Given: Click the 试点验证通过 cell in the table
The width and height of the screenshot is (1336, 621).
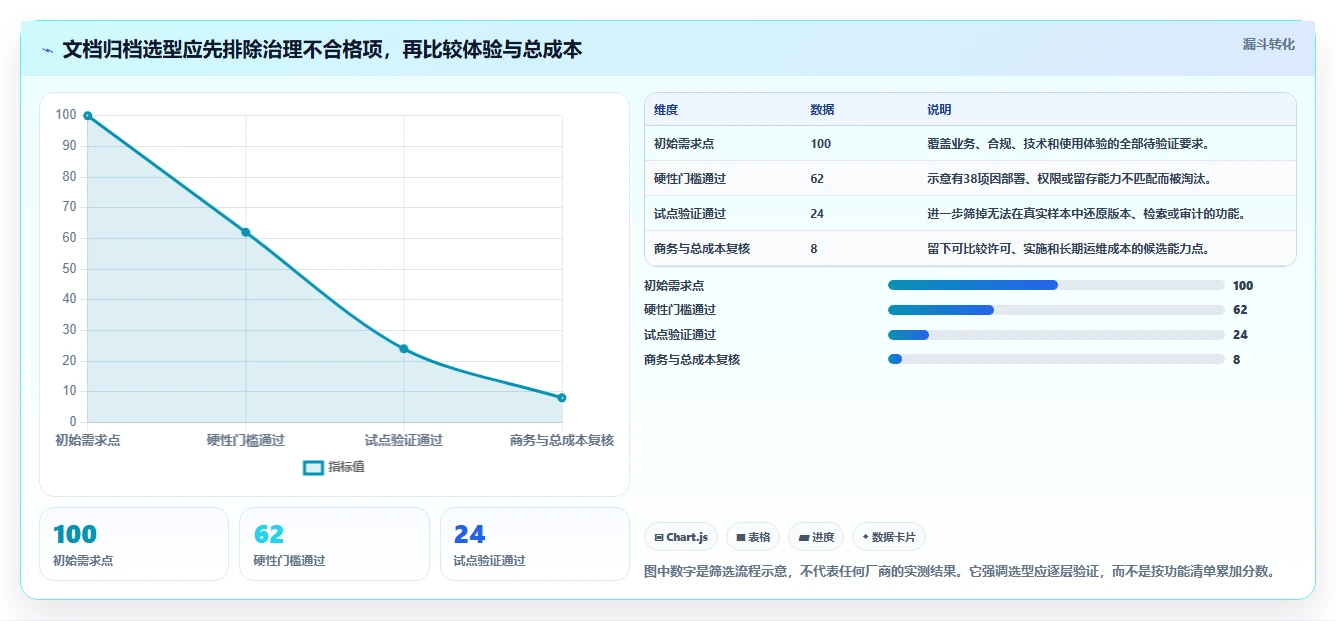Looking at the screenshot, I should [690, 214].
